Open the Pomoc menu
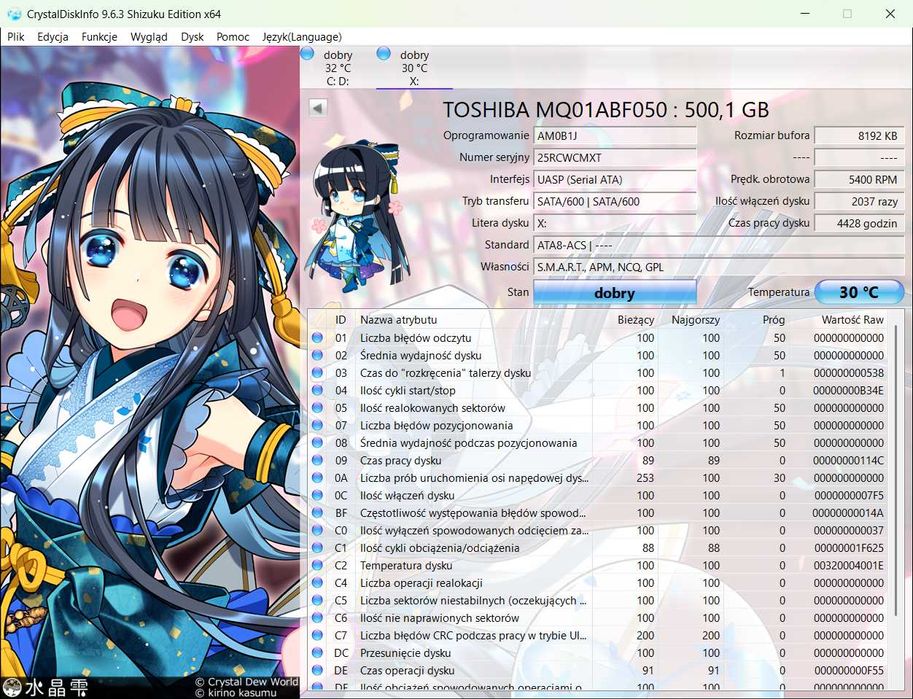913x699 pixels. pyautogui.click(x=232, y=37)
